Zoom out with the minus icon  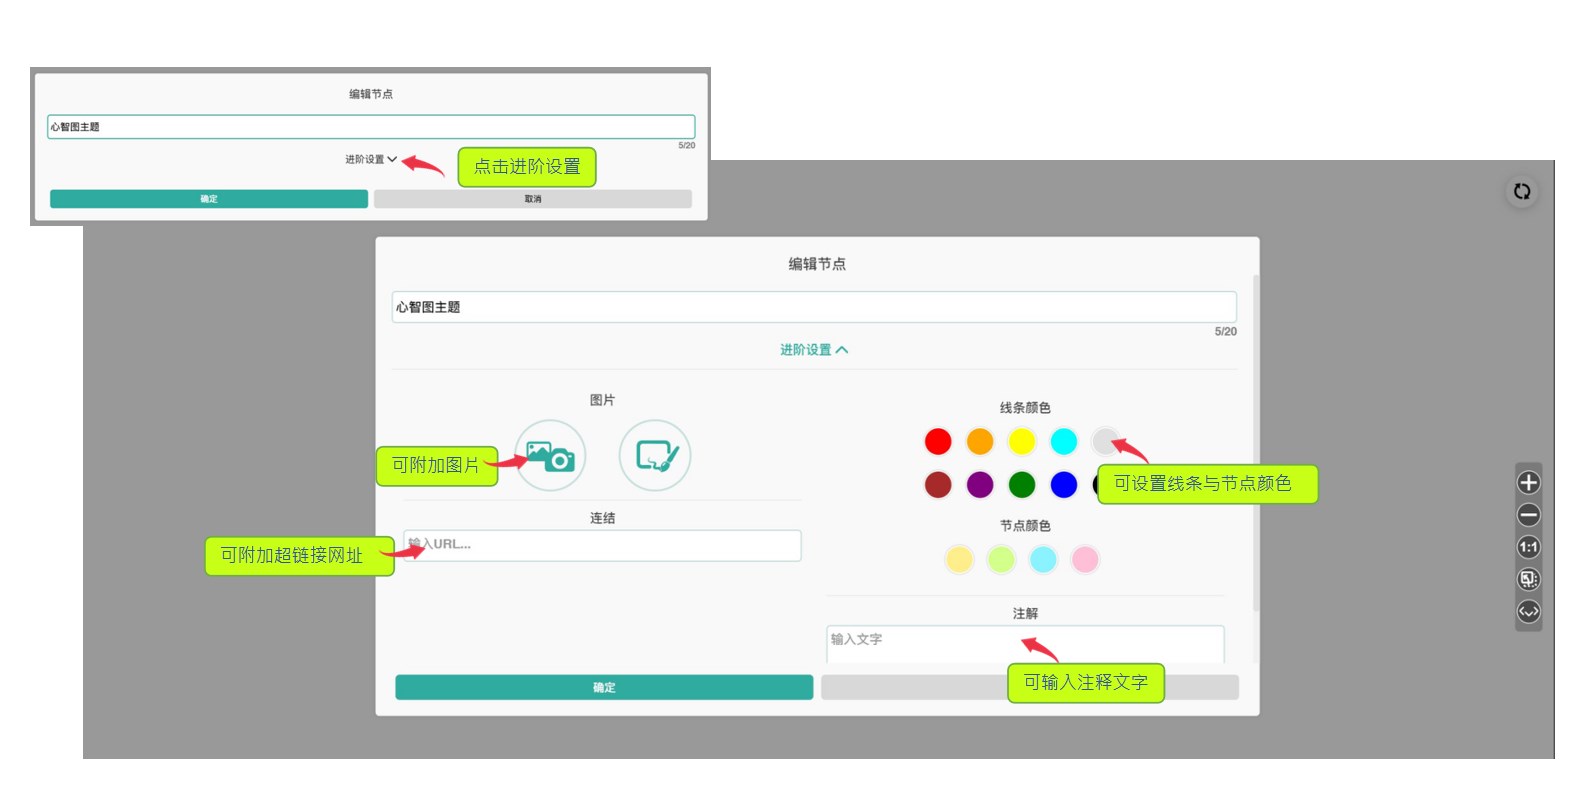tap(1529, 515)
